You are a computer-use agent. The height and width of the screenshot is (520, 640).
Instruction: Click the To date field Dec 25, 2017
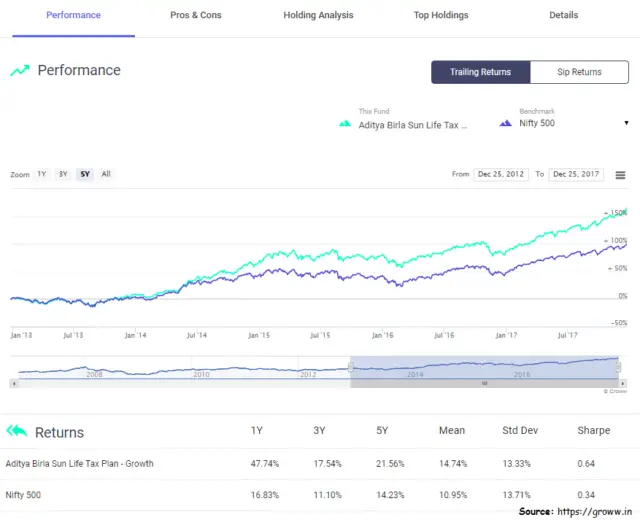pyautogui.click(x=576, y=174)
